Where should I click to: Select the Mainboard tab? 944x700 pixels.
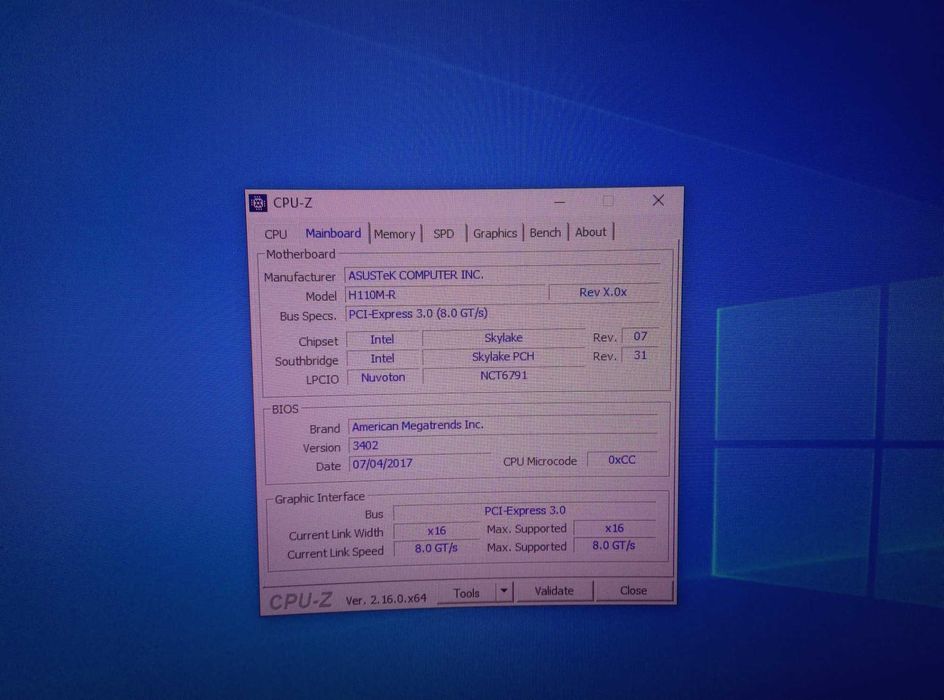tap(333, 234)
